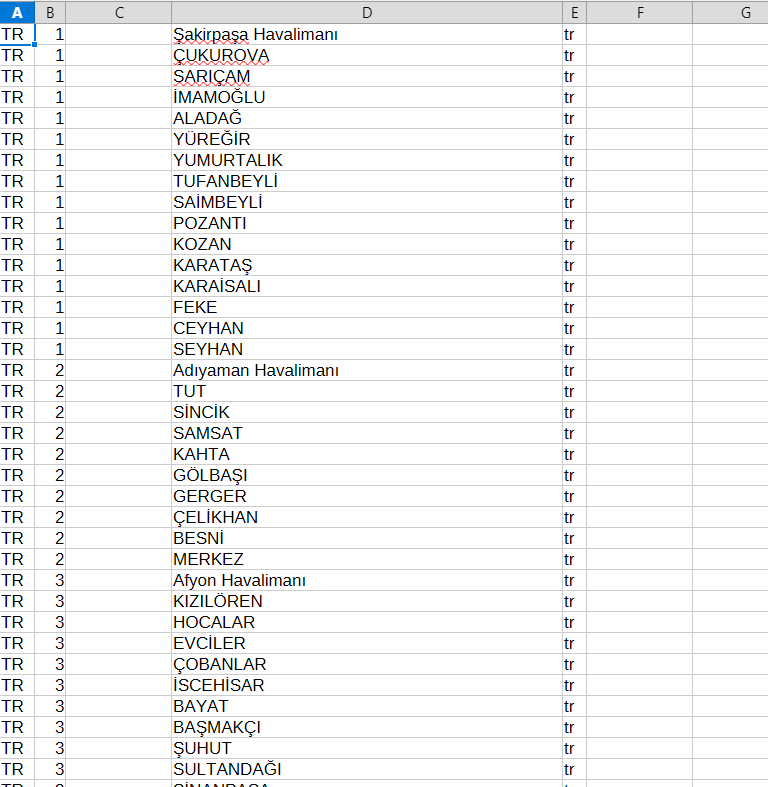
Task: Select the CEYHAN cell
Action: pos(367,328)
